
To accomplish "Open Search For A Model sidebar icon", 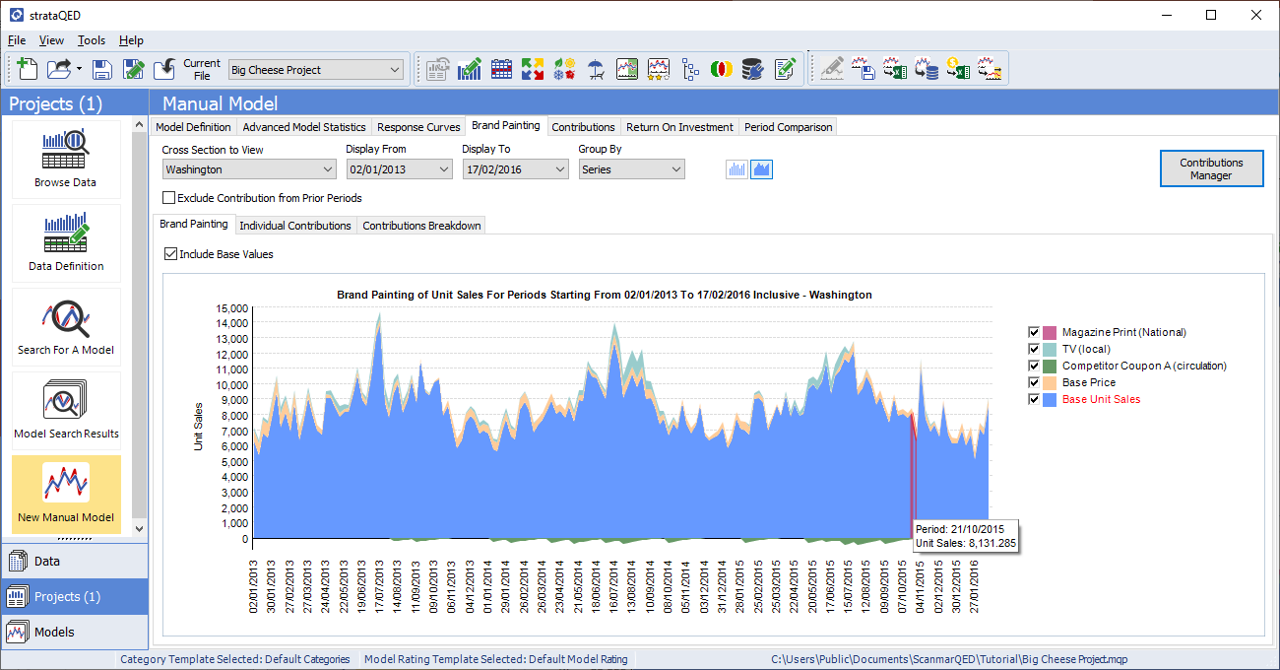I will pos(66,327).
